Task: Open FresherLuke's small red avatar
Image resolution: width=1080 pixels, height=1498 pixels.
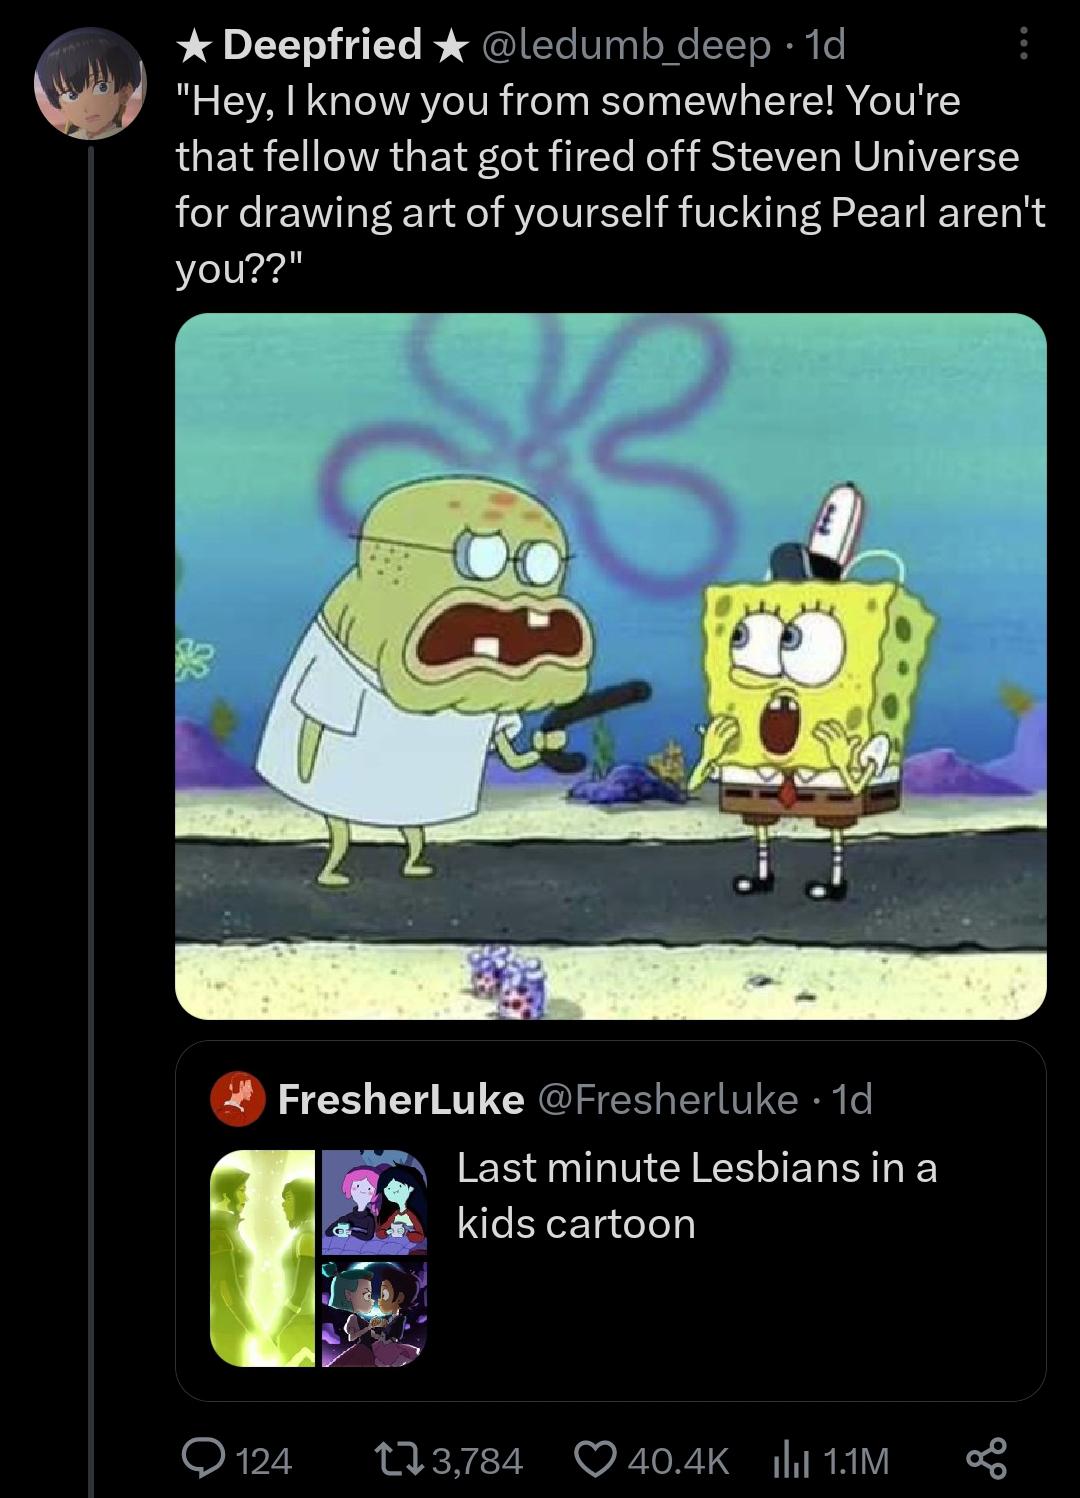Action: (x=238, y=1099)
